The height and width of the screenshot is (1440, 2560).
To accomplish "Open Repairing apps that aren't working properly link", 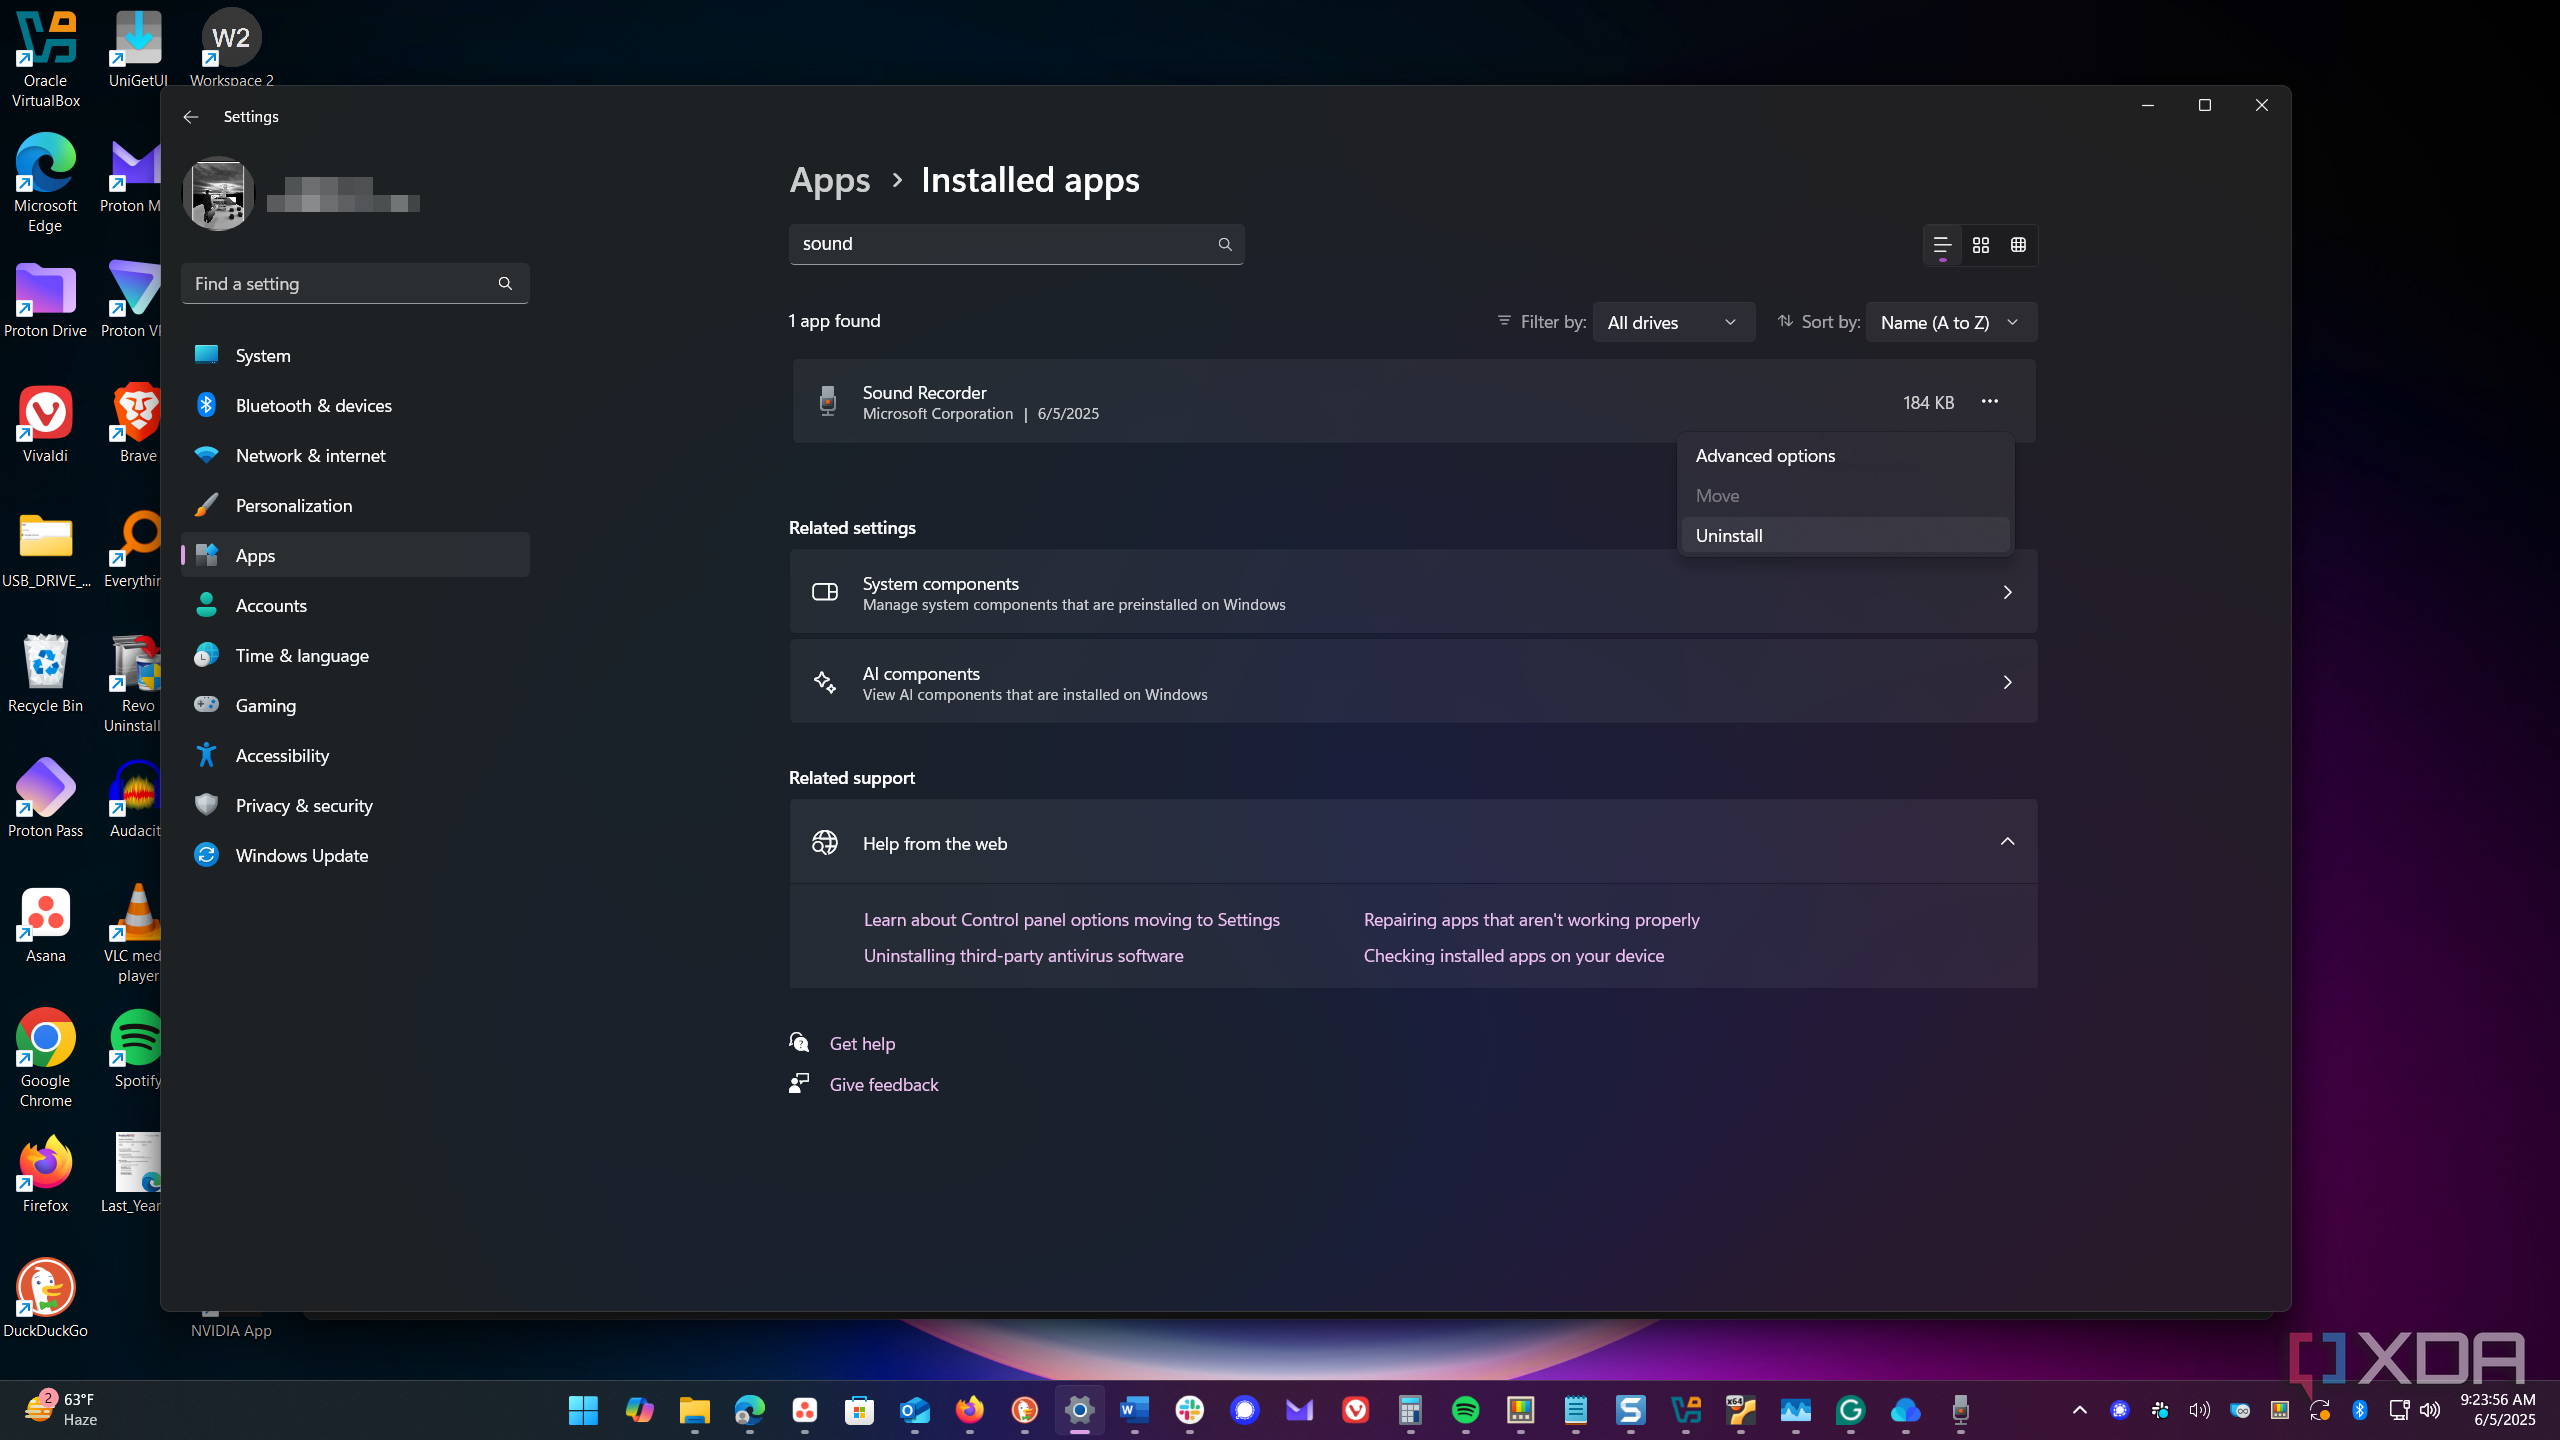I will (x=1531, y=919).
